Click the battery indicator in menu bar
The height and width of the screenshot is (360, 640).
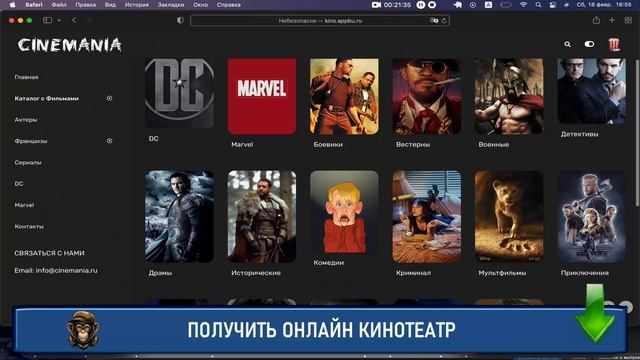pyautogui.click(x=506, y=5)
